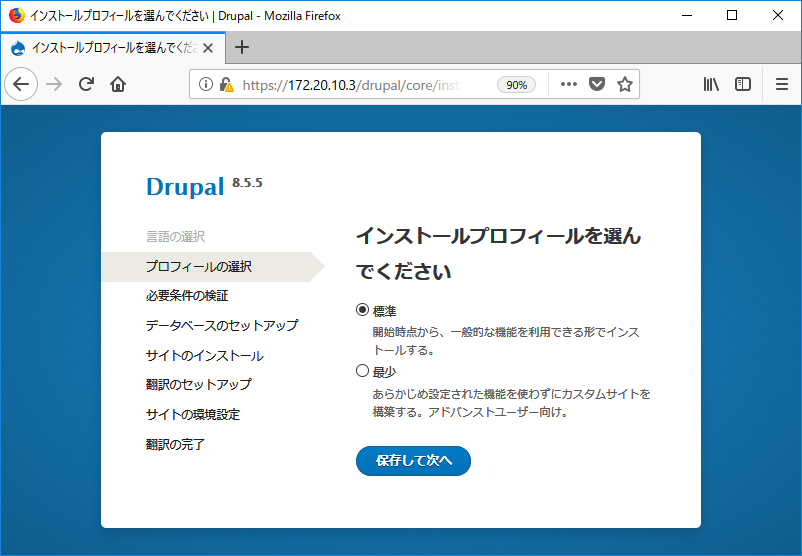Image resolution: width=802 pixels, height=556 pixels.
Task: Reset the 90% zoom level badge
Action: pyautogui.click(x=516, y=85)
